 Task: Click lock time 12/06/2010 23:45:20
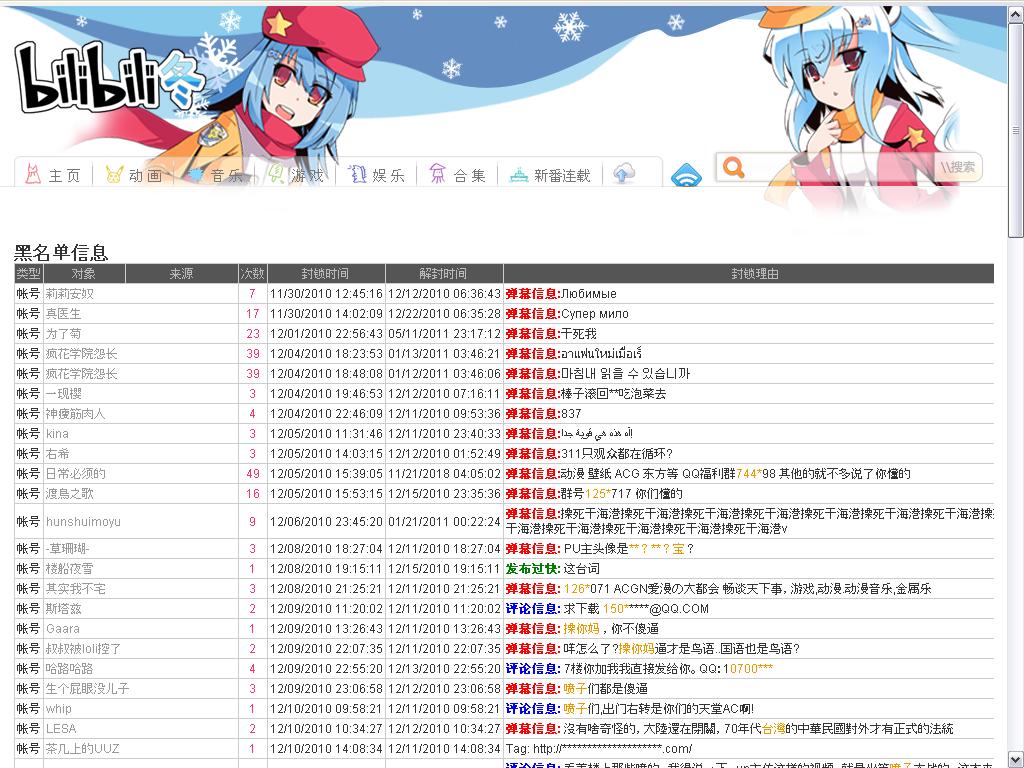point(326,522)
